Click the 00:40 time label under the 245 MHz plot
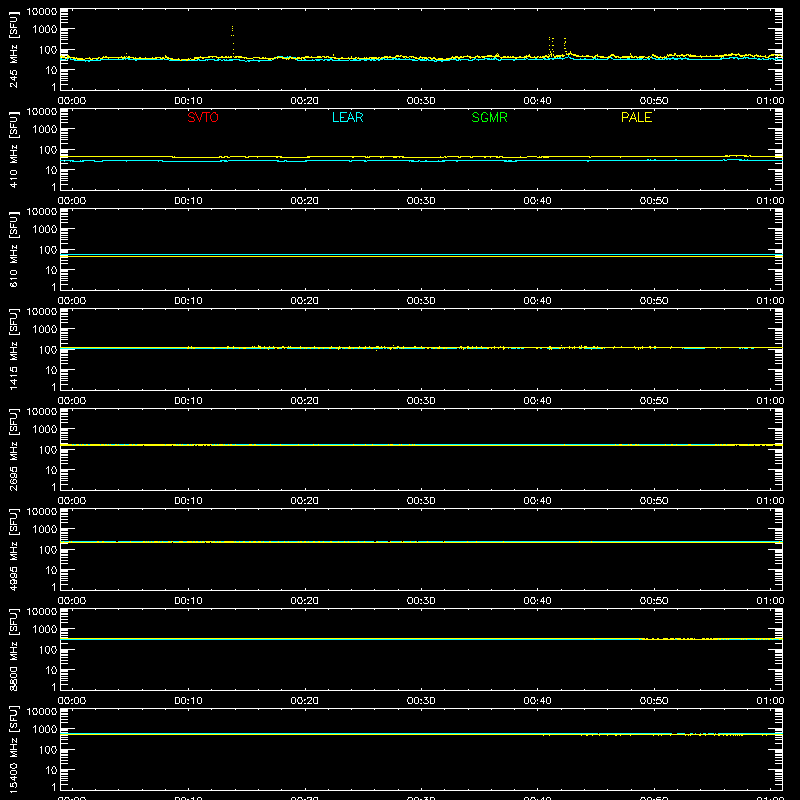The image size is (800, 800). [x=537, y=101]
